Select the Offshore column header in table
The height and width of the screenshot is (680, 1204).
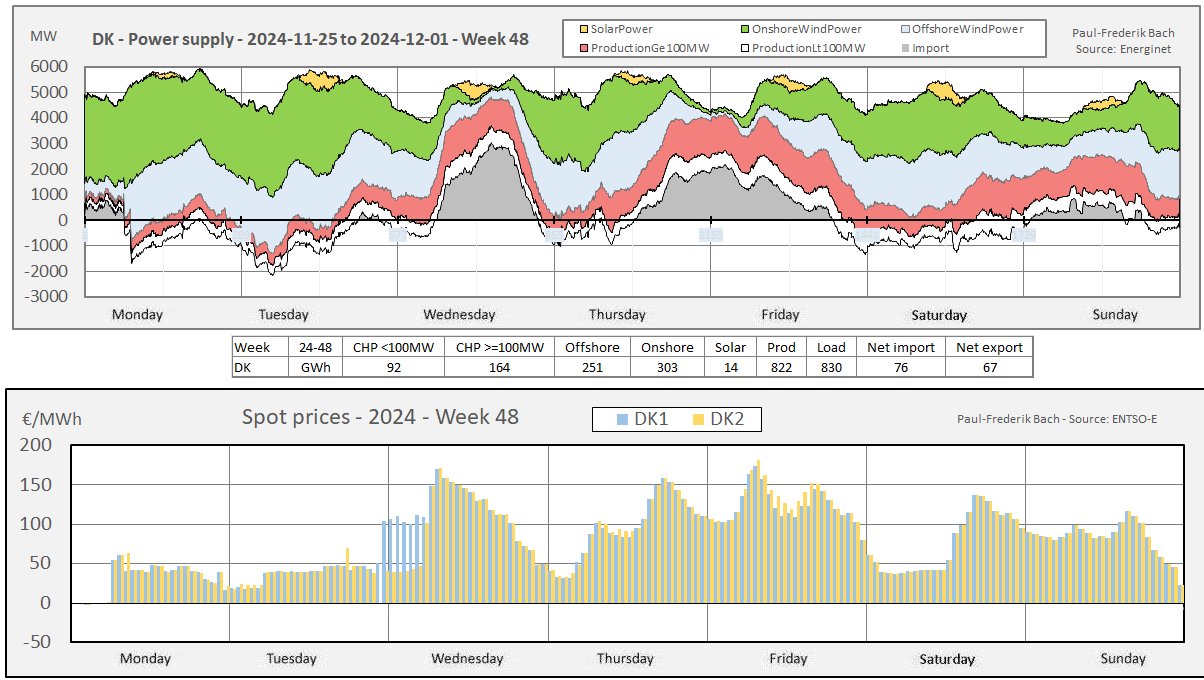pos(592,347)
